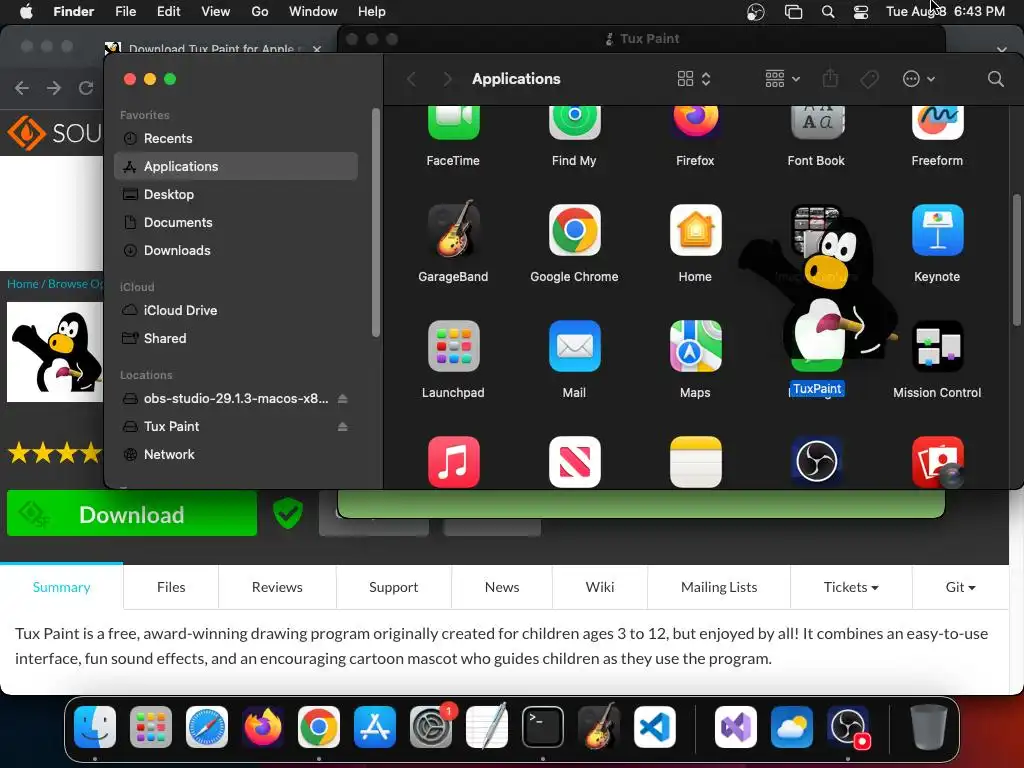Image resolution: width=1024 pixels, height=768 pixels.
Task: Open Safari from the Dock
Action: (x=206, y=727)
